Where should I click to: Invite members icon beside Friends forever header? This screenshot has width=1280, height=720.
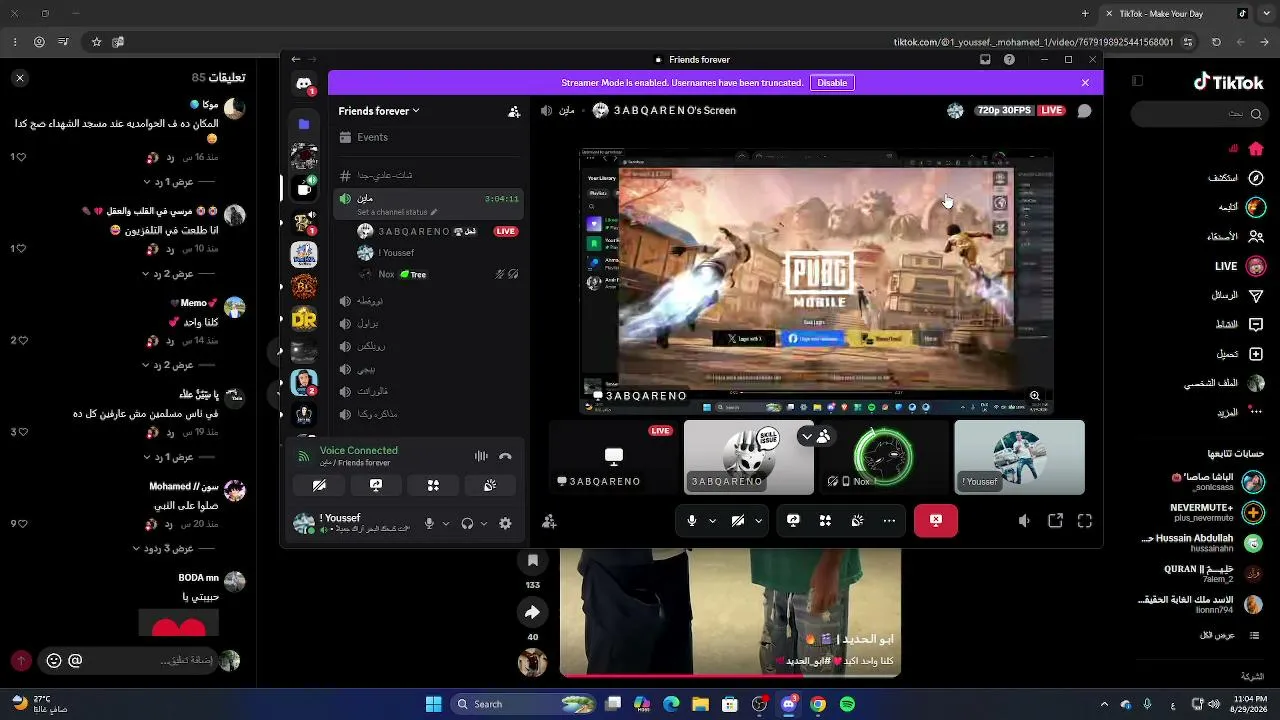[514, 111]
